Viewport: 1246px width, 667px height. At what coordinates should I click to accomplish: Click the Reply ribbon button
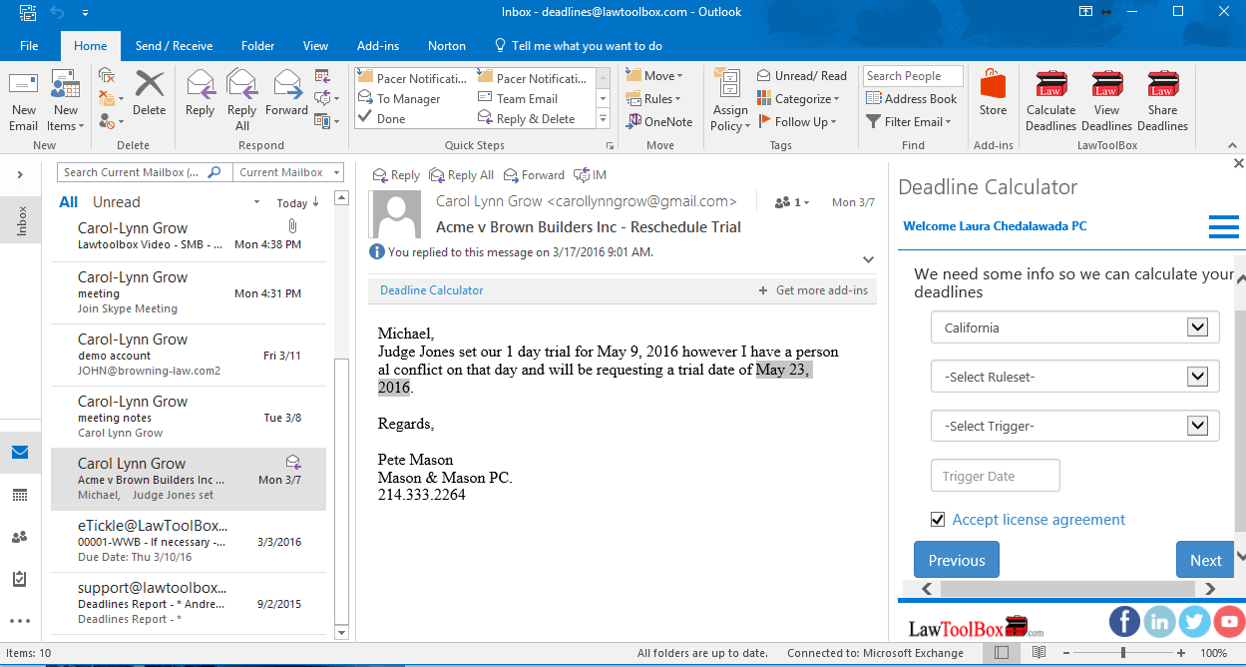(200, 93)
